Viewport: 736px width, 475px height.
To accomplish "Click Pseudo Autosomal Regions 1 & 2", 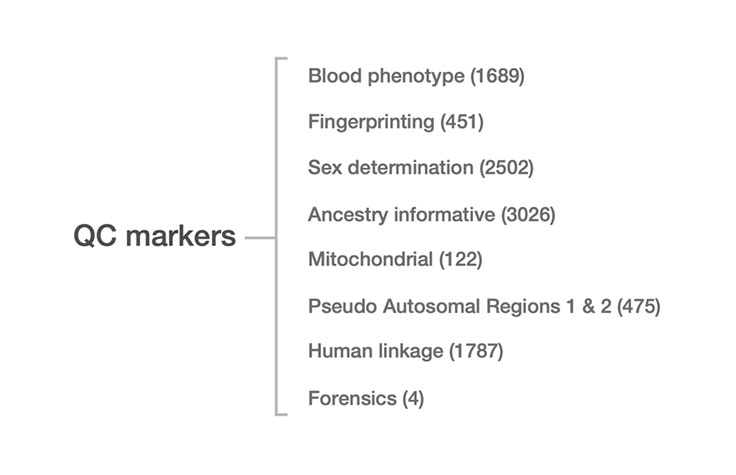I will [x=461, y=306].
